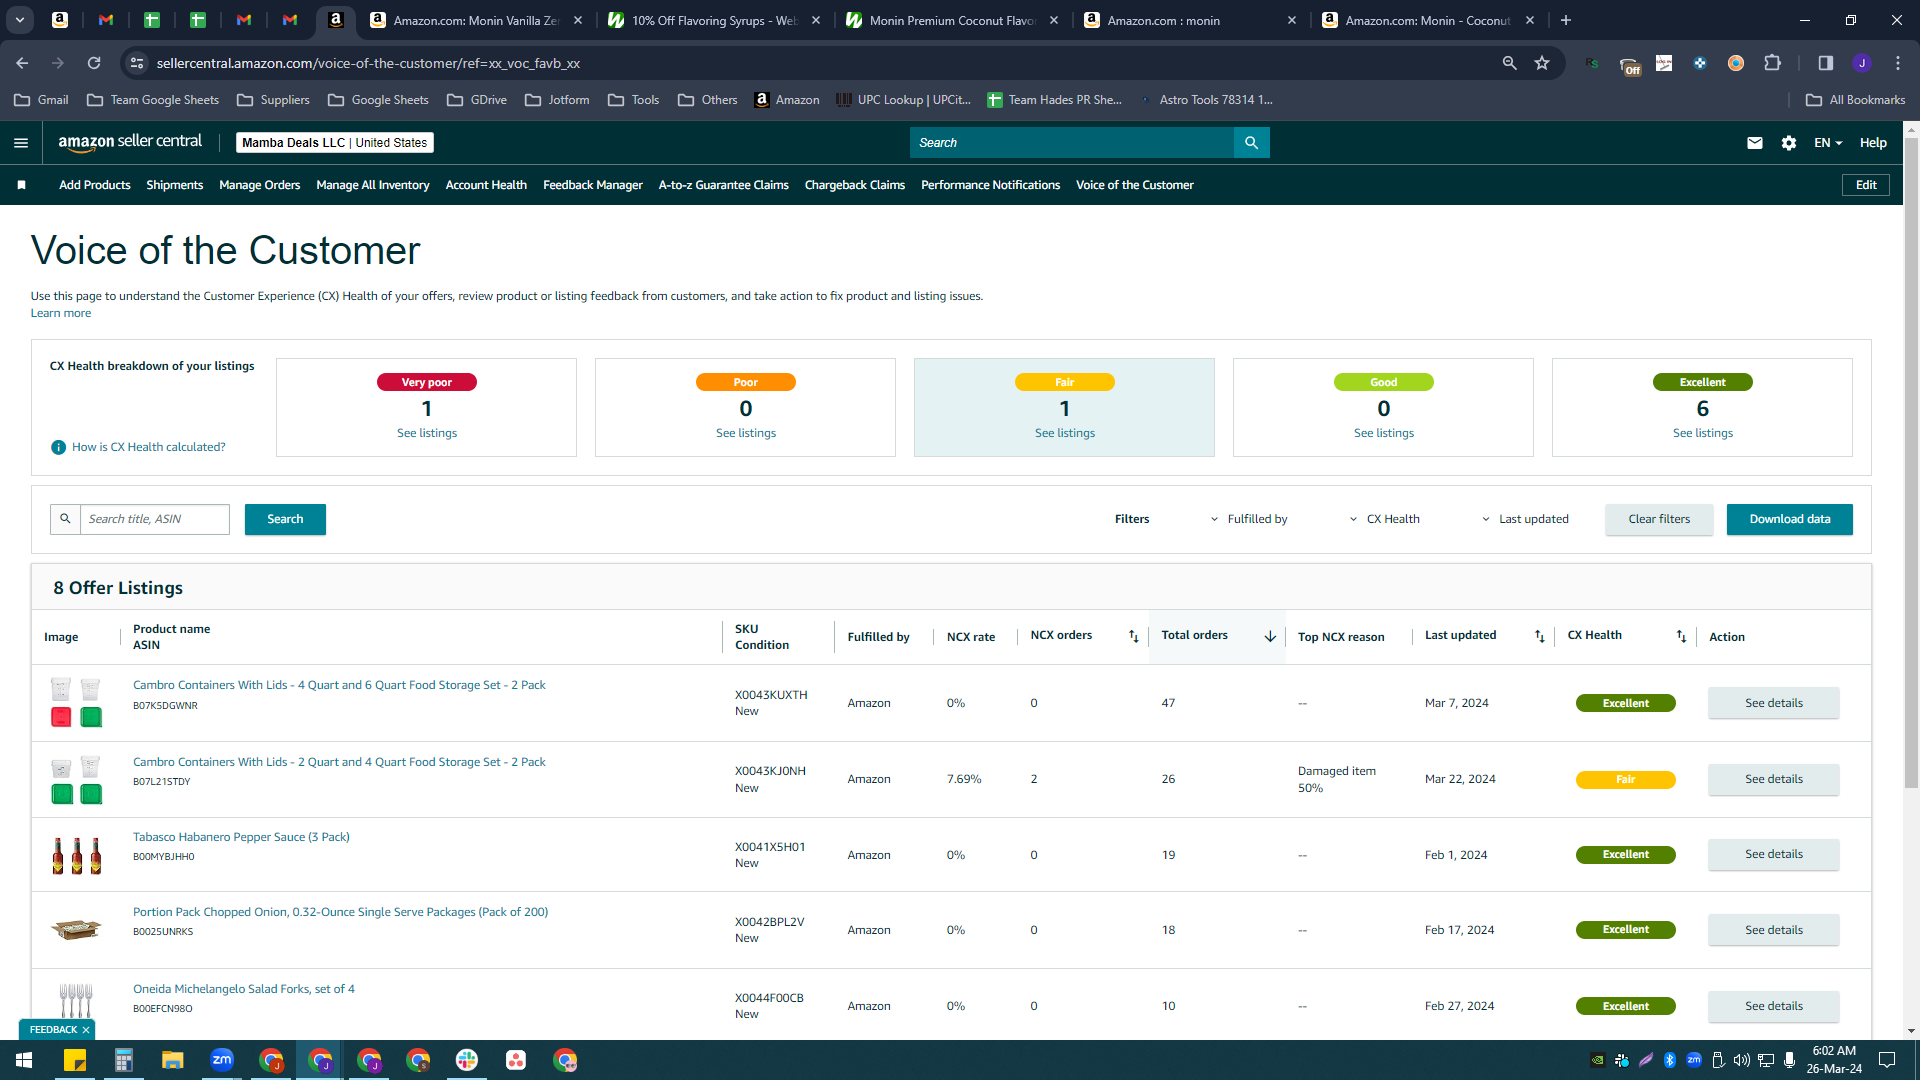Open Feedback Manager

click(593, 185)
